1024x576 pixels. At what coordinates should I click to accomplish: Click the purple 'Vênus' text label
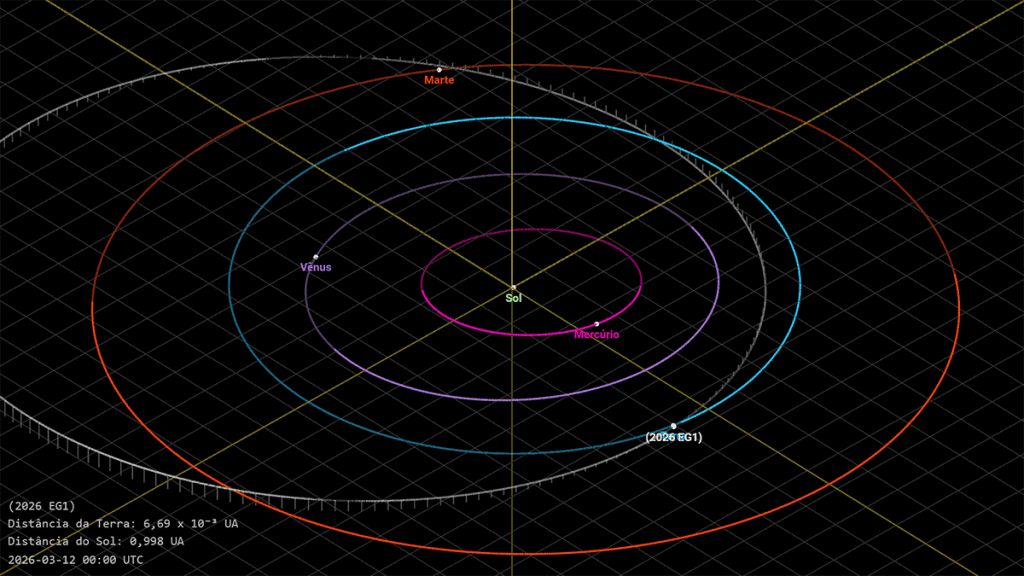click(x=315, y=267)
